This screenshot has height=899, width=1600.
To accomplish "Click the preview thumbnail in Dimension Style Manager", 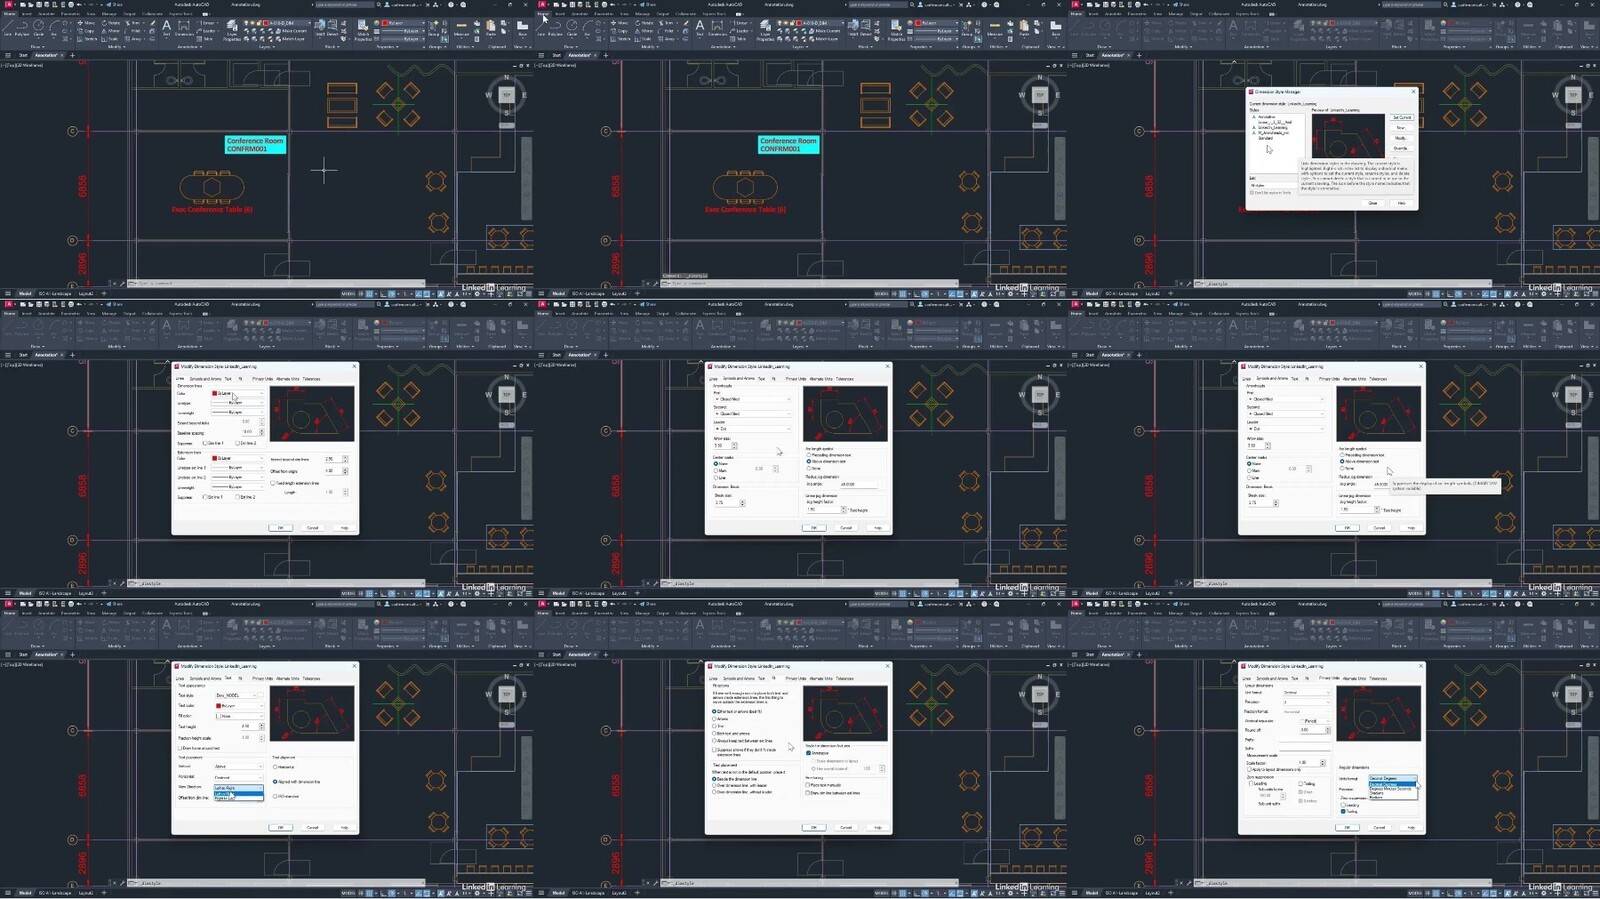I will (x=1347, y=134).
